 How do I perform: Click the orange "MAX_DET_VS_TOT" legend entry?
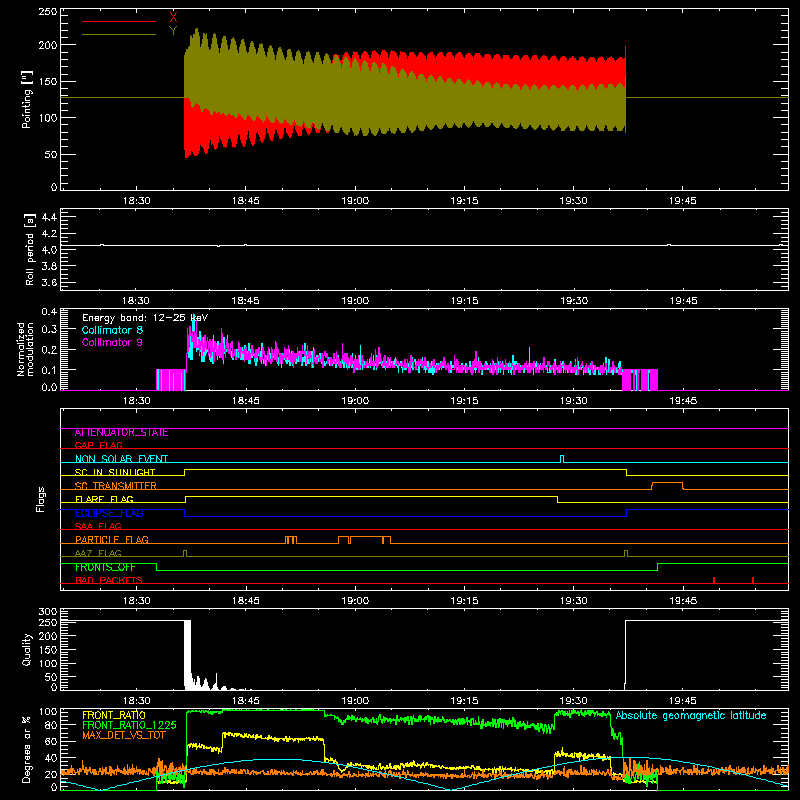click(x=124, y=735)
